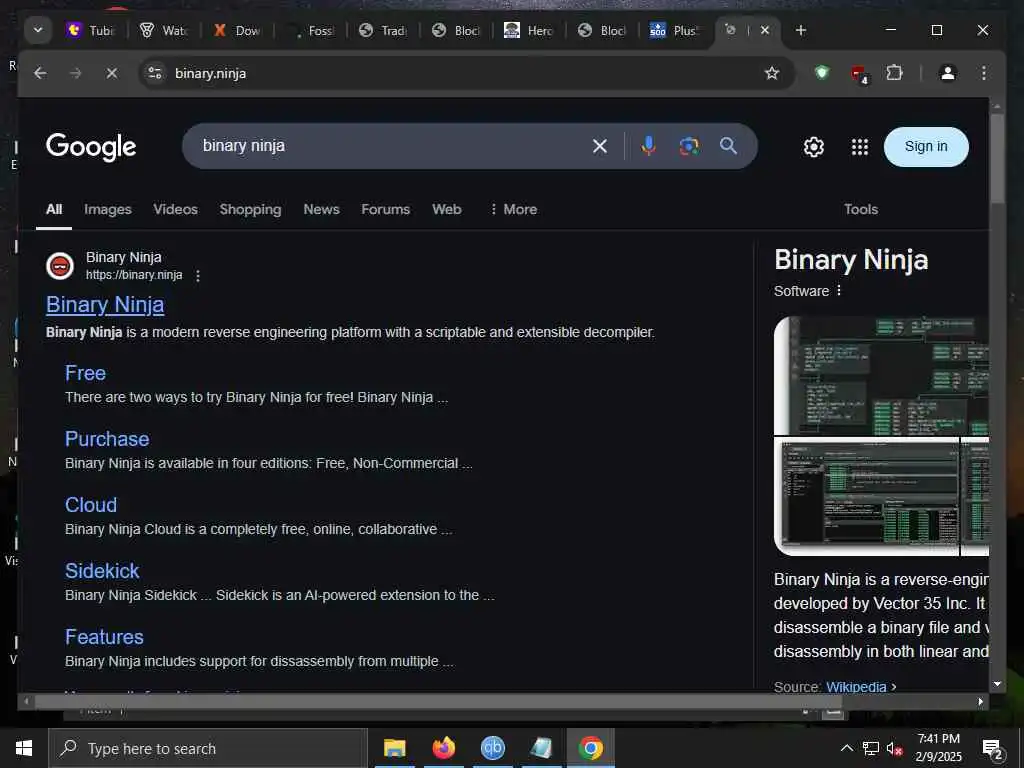1024x768 pixels.
Task: Open search Tools
Action: tap(861, 209)
